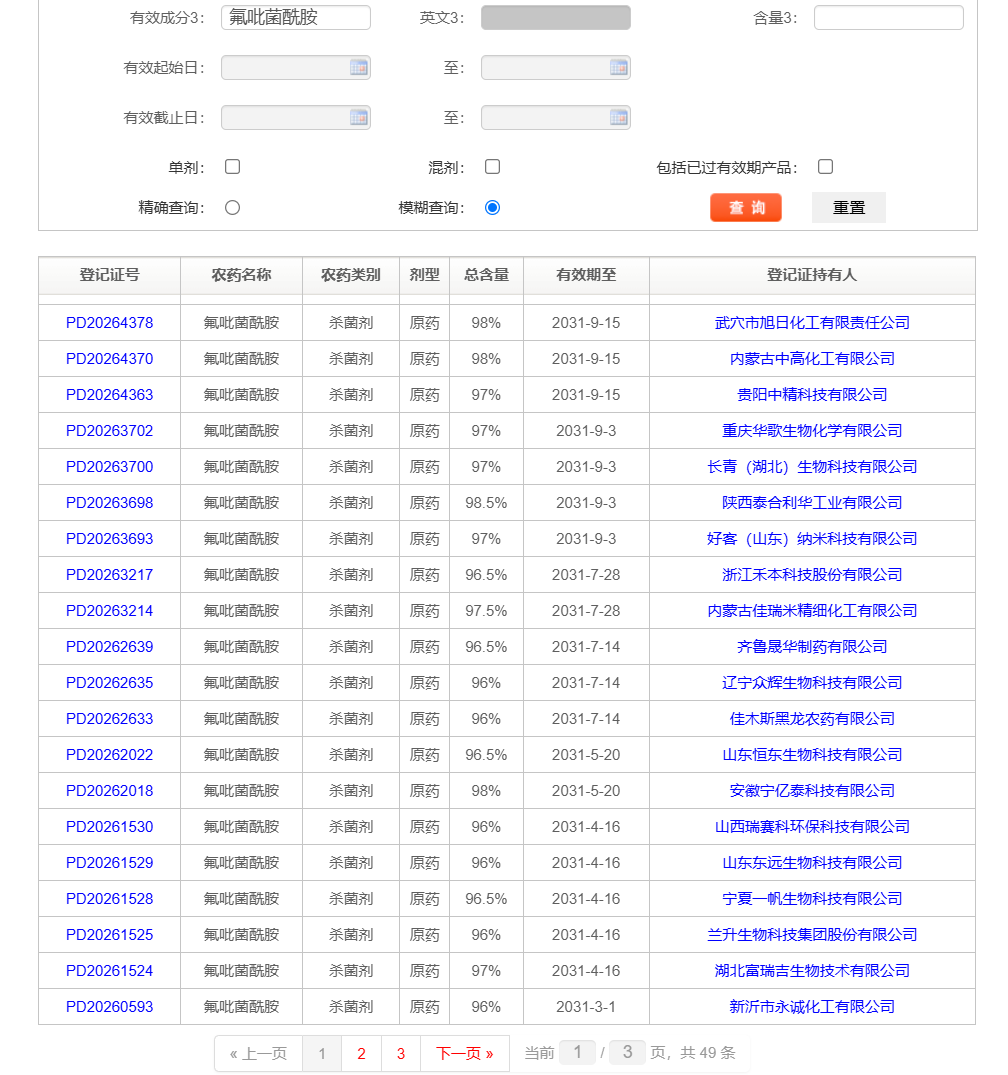Open holder 长青（湖北）生物科技有限公司
The height and width of the screenshot is (1075, 1008).
(812, 467)
